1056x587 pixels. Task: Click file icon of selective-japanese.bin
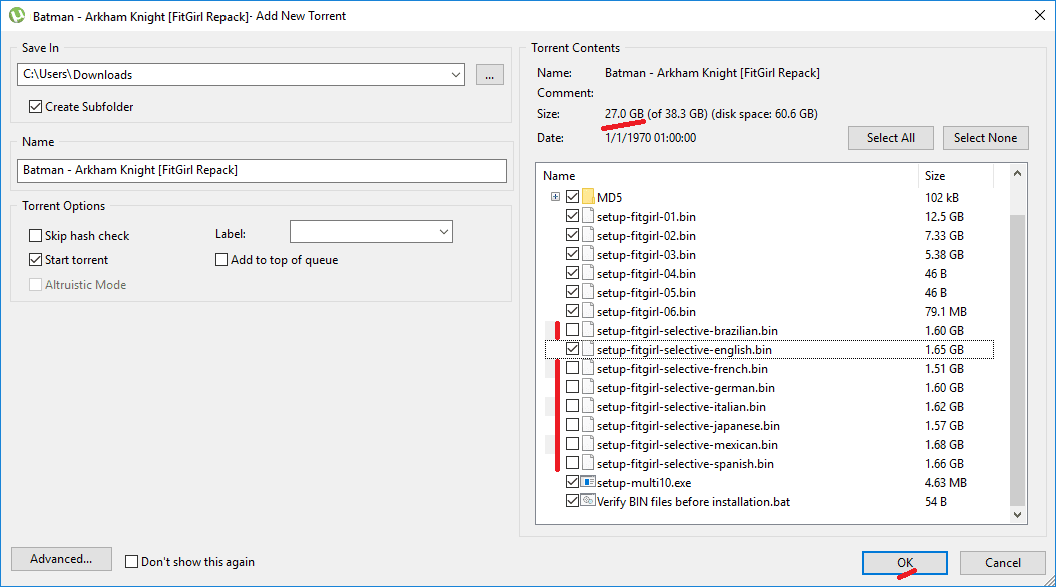(x=588, y=425)
